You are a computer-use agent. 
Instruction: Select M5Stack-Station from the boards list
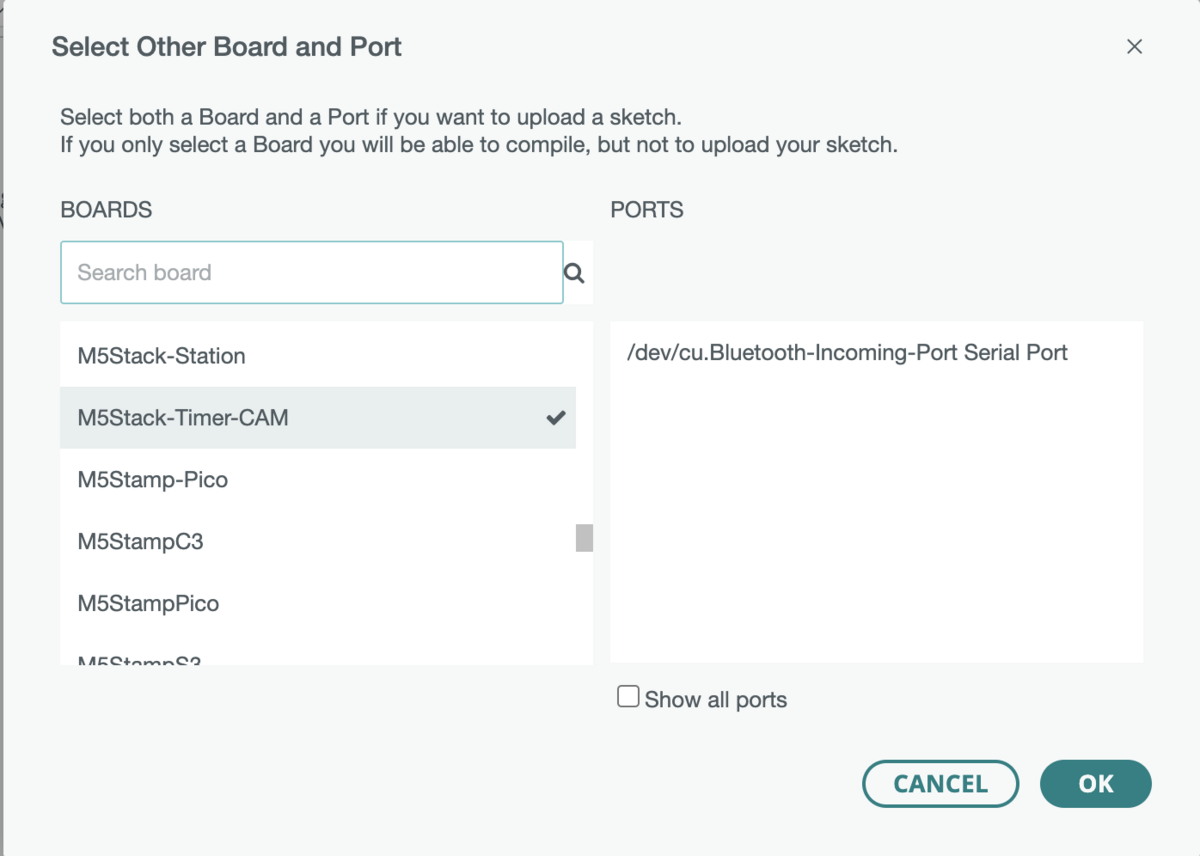pyautogui.click(x=162, y=356)
